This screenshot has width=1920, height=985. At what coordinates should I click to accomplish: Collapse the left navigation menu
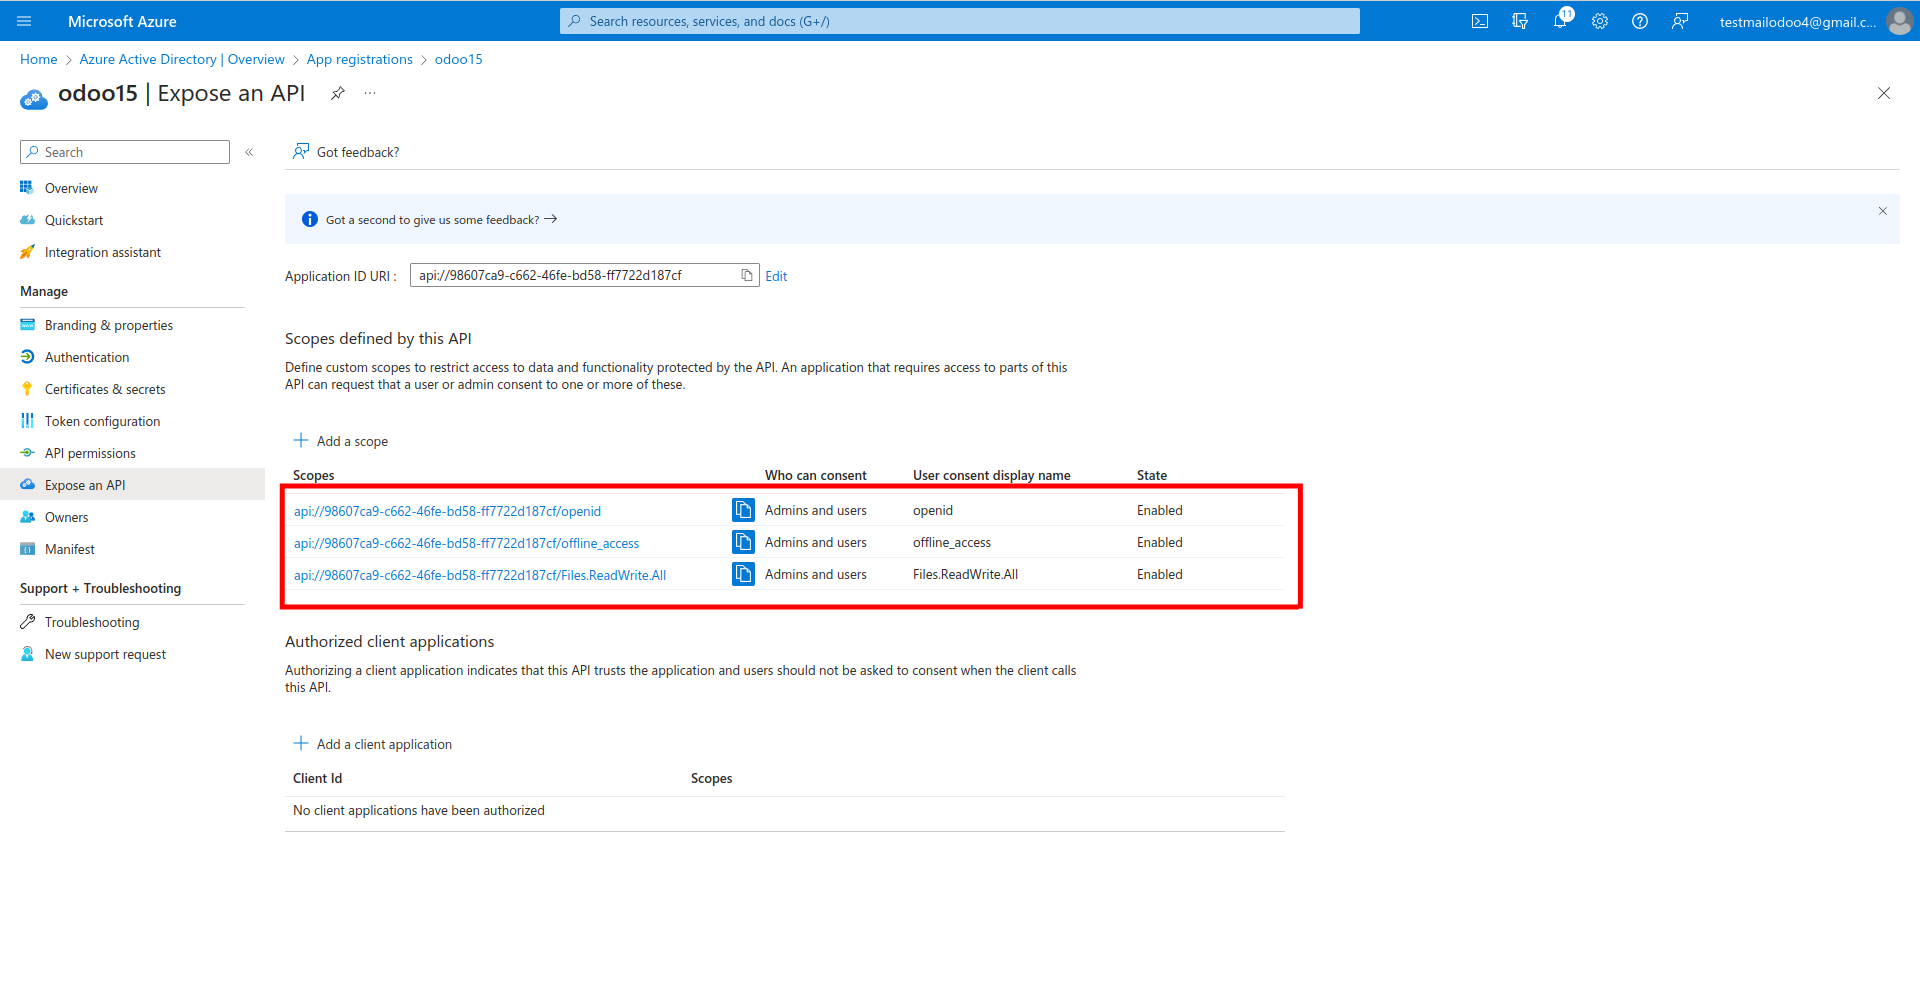click(x=249, y=152)
